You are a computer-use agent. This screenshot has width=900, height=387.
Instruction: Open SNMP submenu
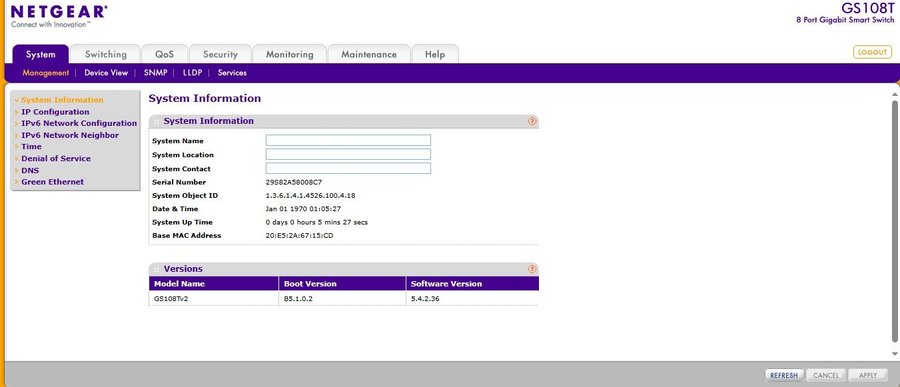[156, 73]
